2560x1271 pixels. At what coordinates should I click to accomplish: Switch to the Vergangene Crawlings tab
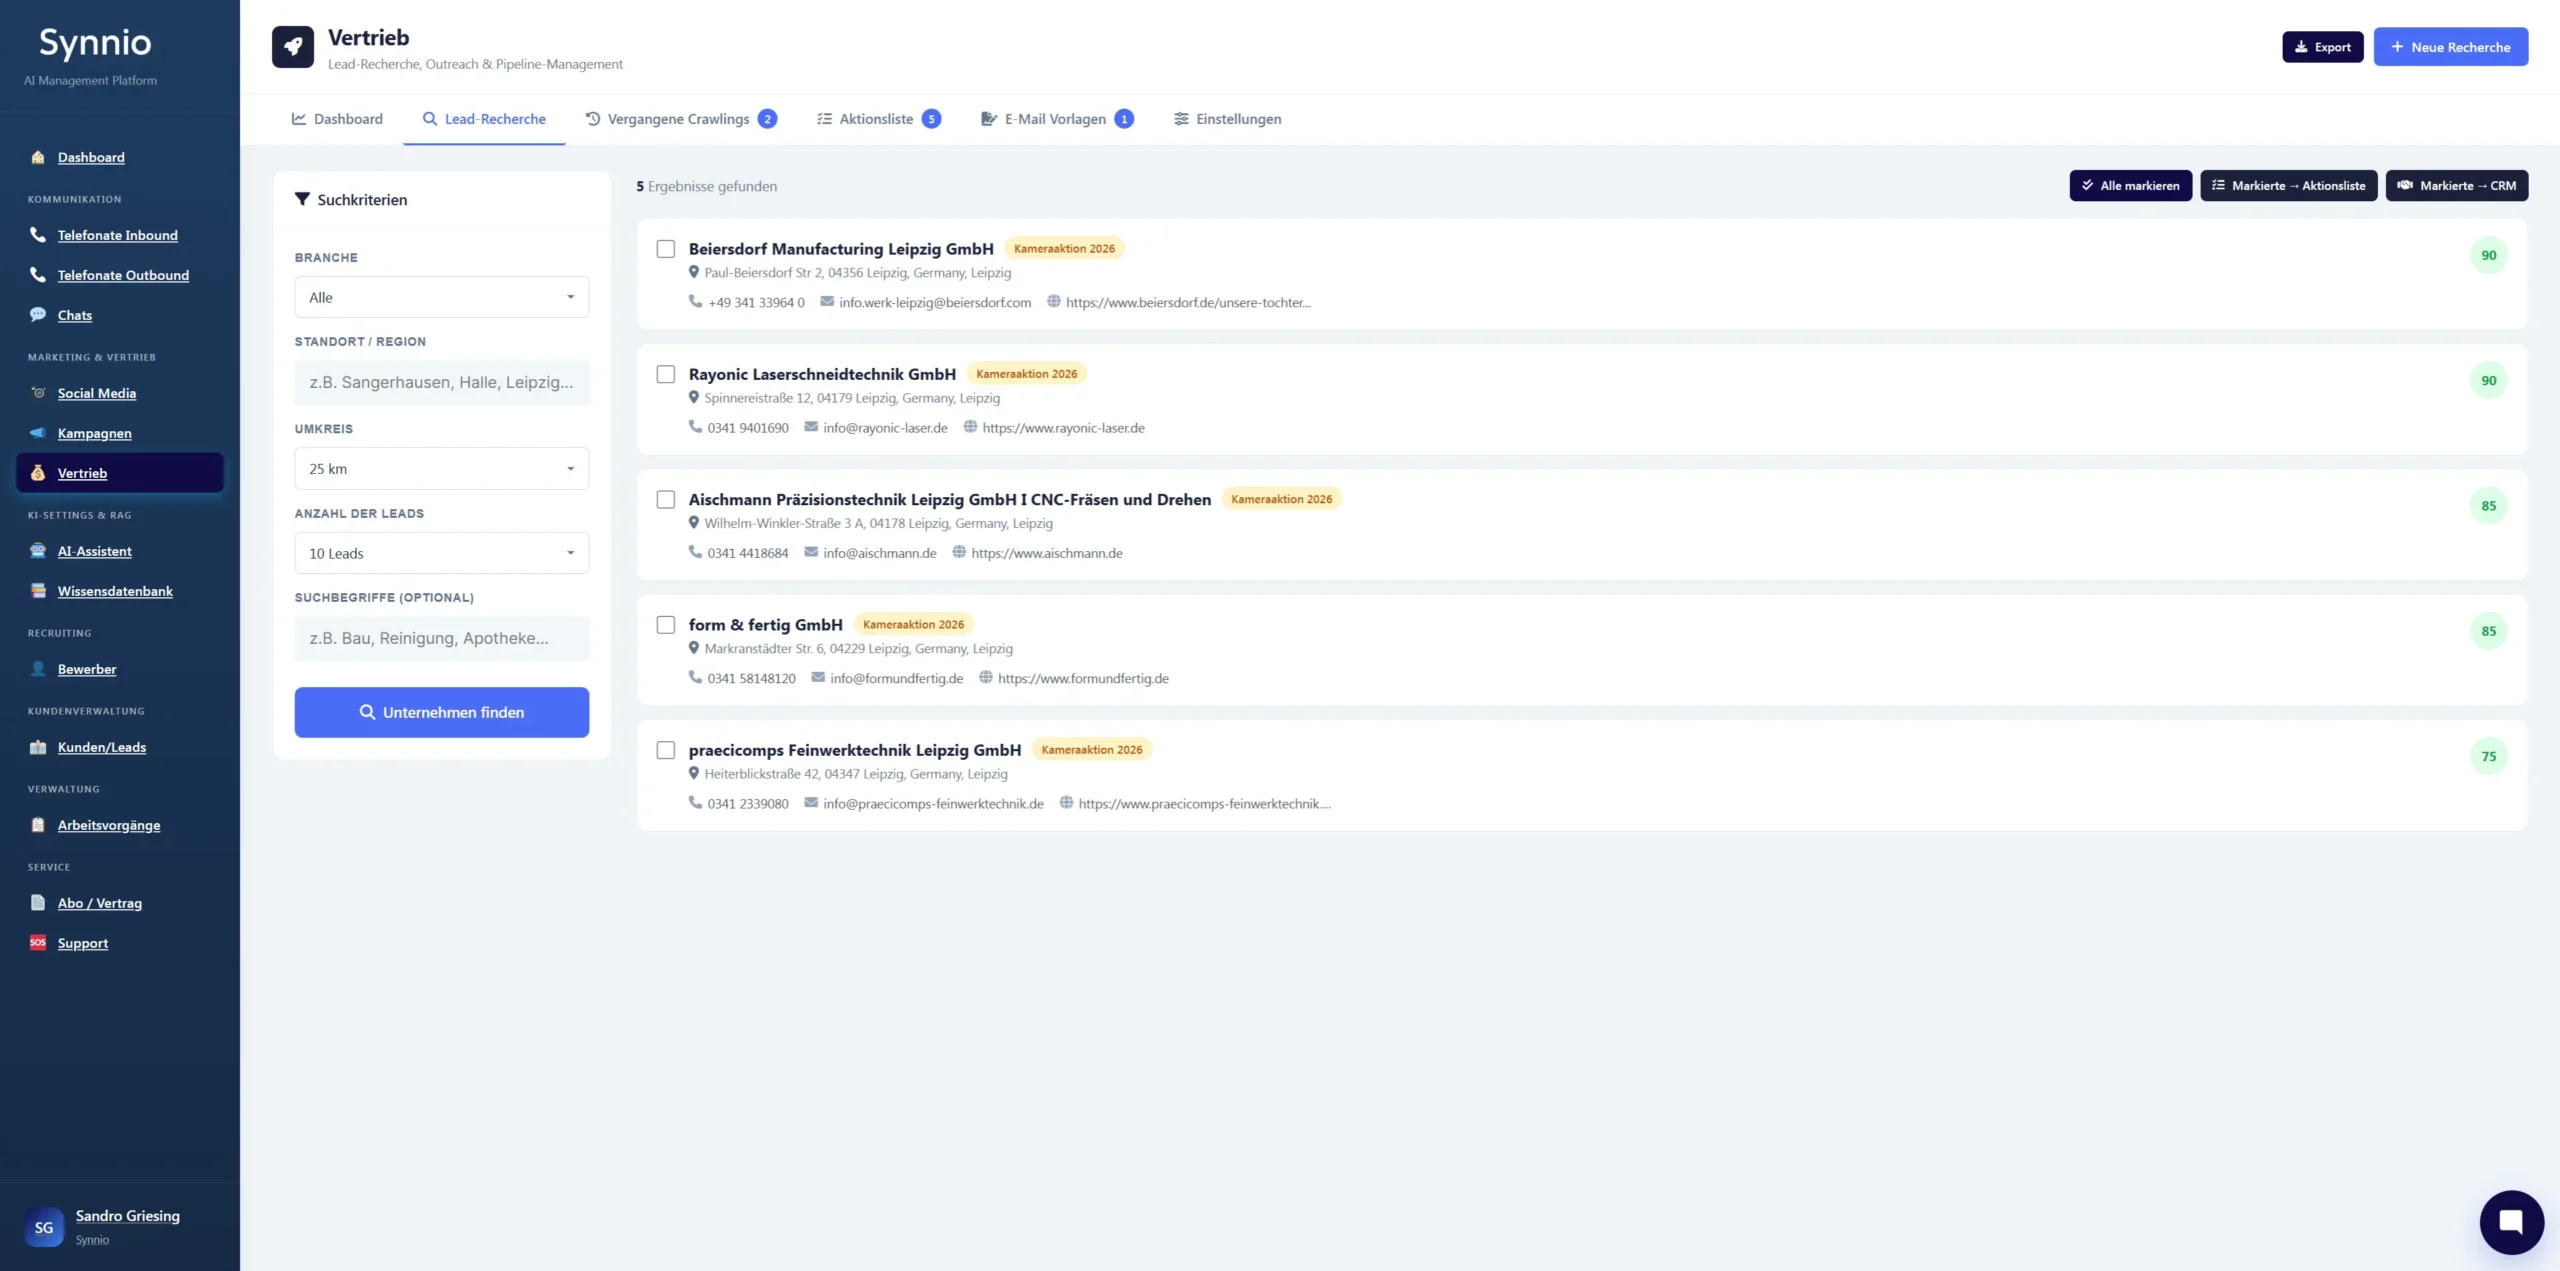(x=680, y=119)
